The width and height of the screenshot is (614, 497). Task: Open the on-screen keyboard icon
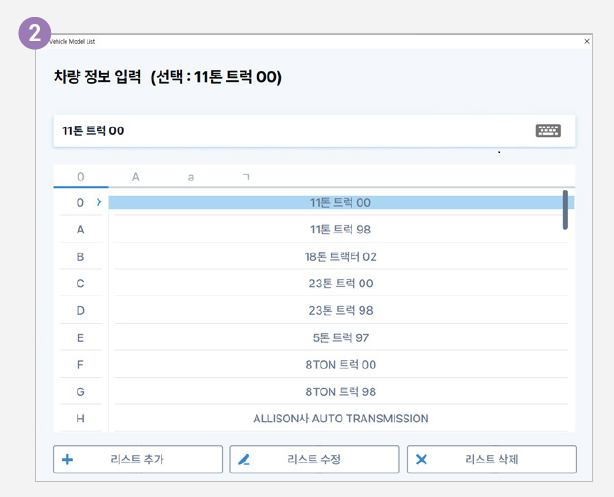pyautogui.click(x=548, y=131)
